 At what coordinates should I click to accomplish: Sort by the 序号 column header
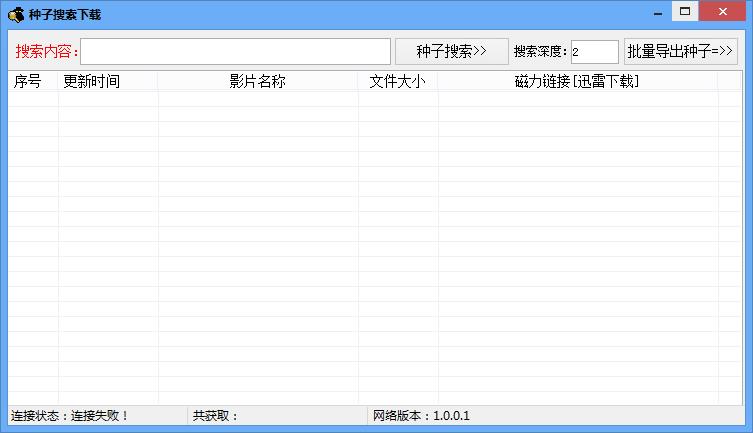28,82
